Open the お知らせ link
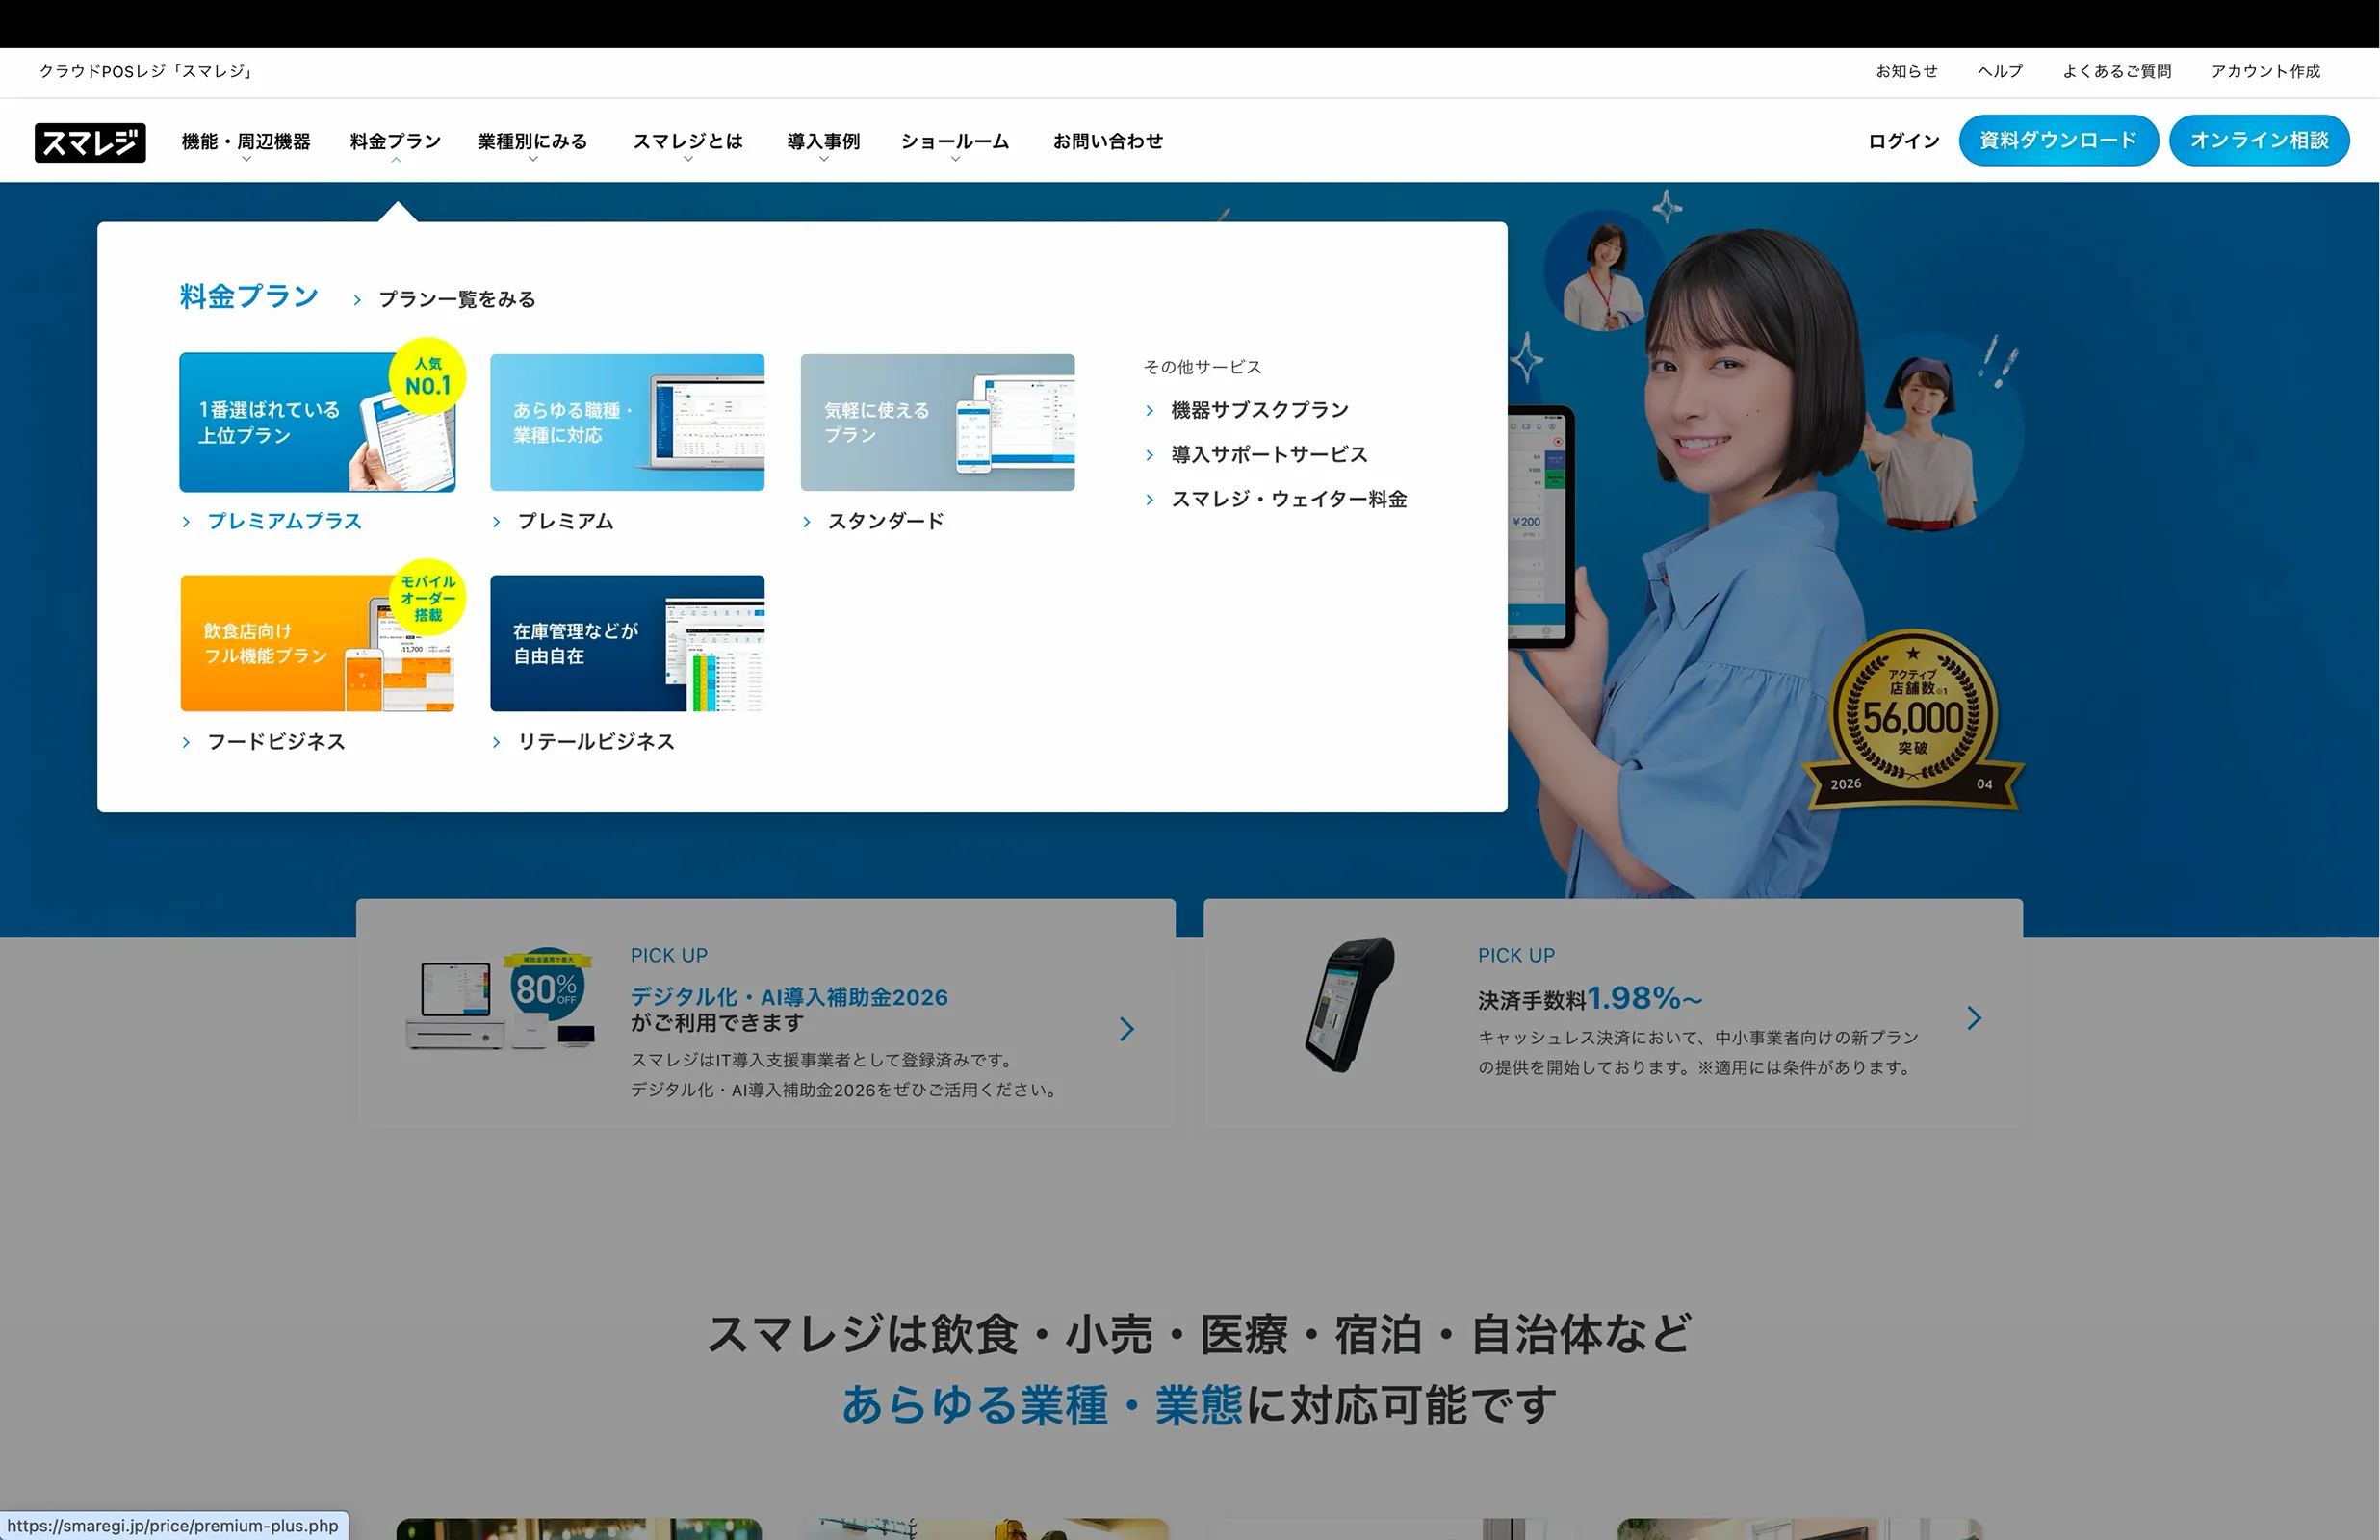2380x1540 pixels. pos(1906,72)
